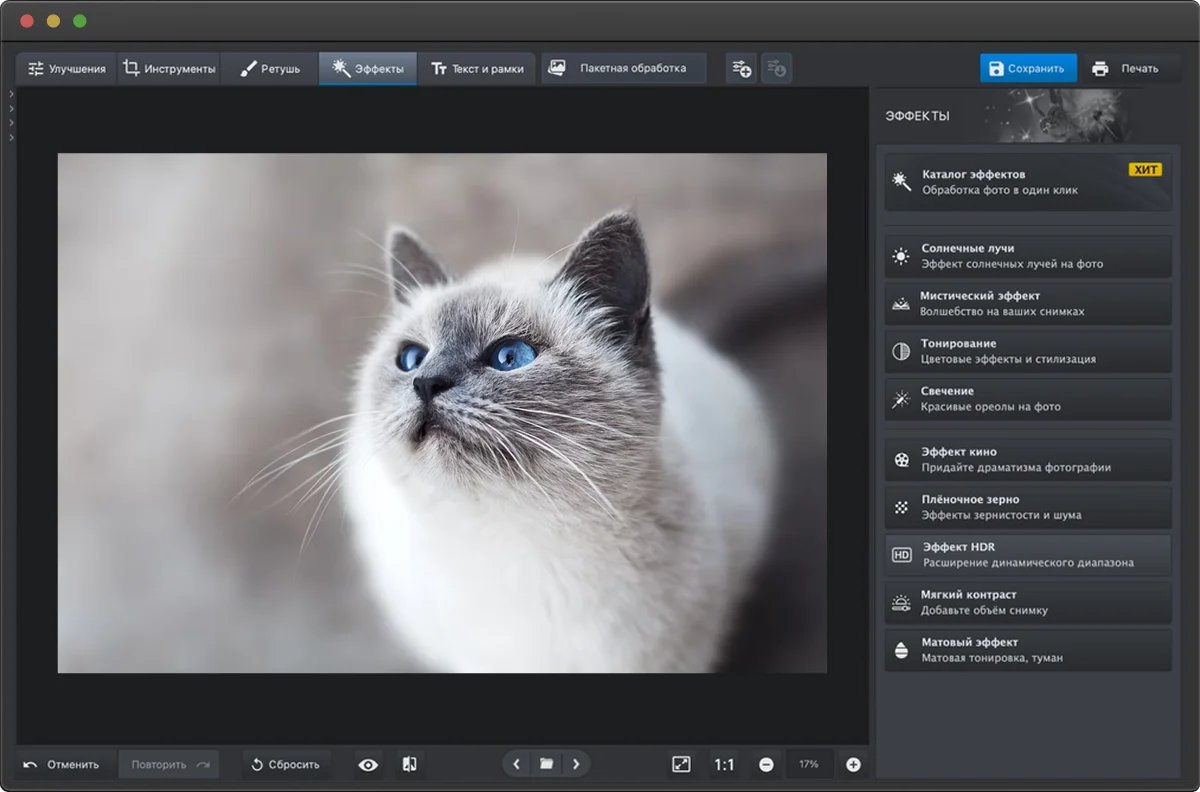This screenshot has height=792, width=1200.
Task: Click the Сбросить reset button
Action: [286, 765]
